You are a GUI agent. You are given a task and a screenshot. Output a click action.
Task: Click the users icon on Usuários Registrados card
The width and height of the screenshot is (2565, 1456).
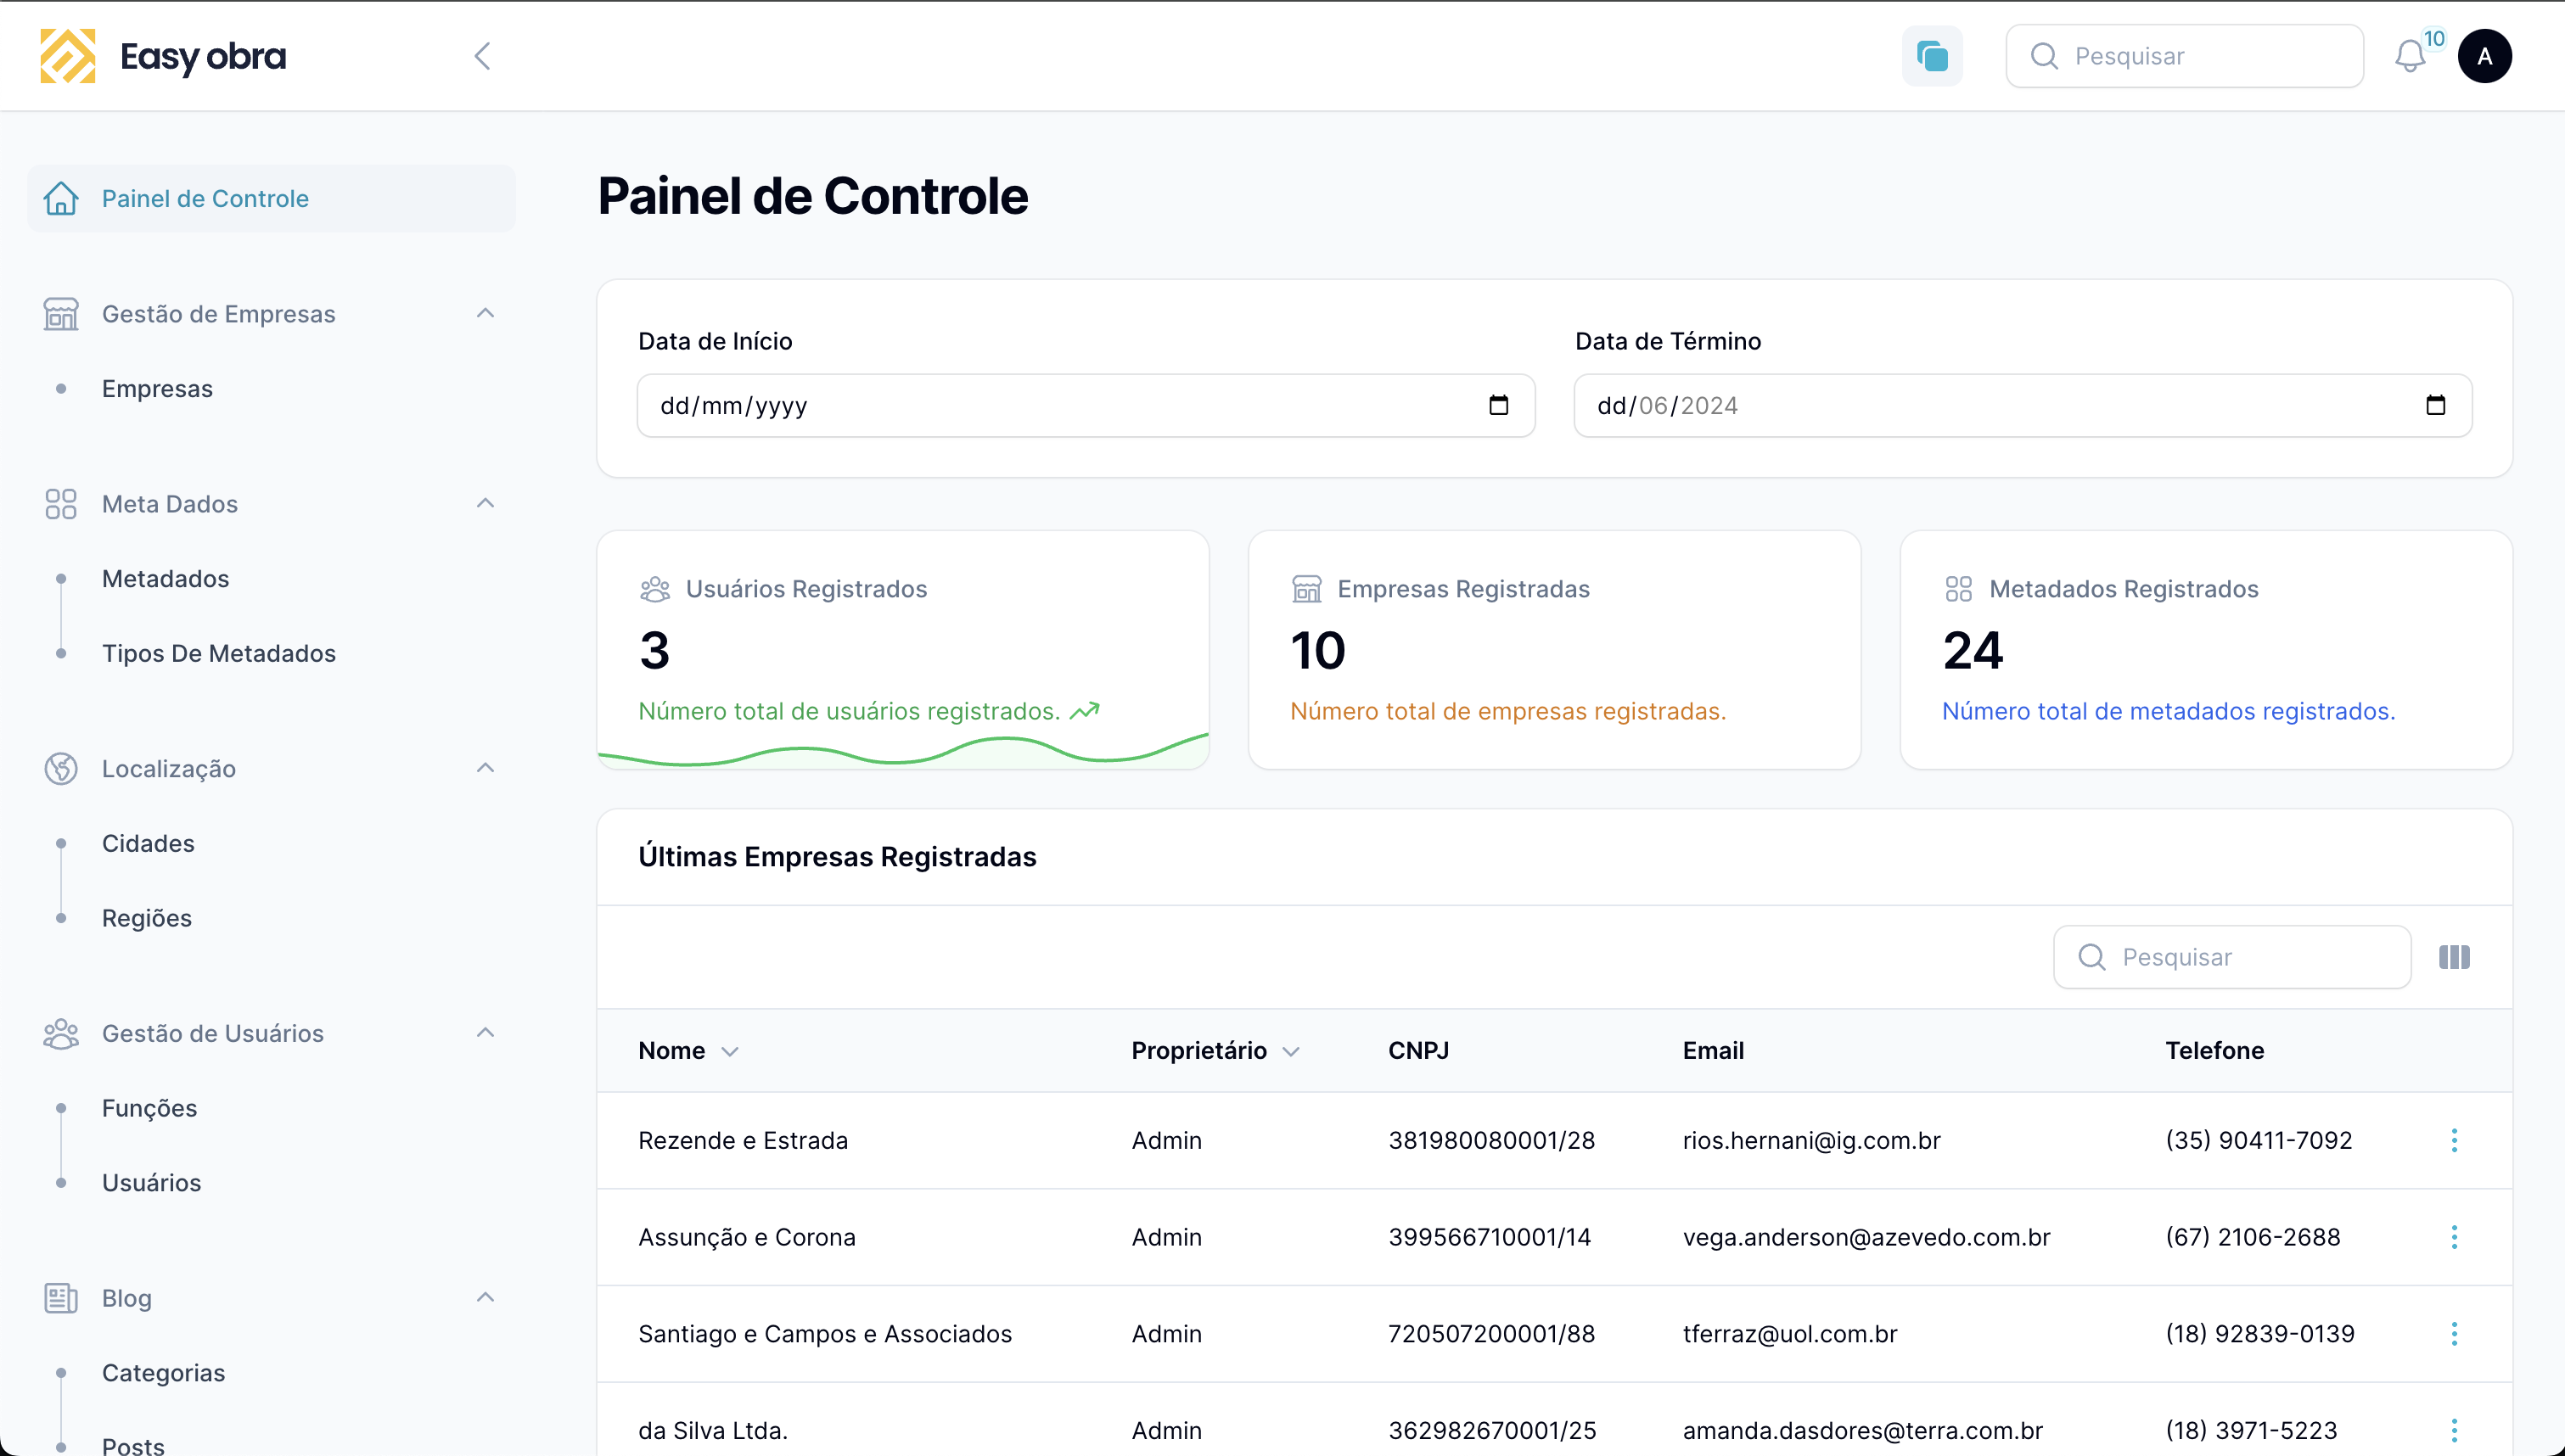[655, 589]
